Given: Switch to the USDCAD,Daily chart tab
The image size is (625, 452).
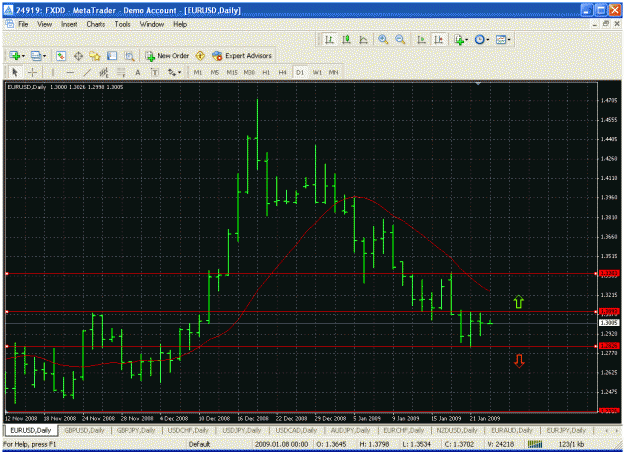Looking at the screenshot, I should (x=296, y=430).
